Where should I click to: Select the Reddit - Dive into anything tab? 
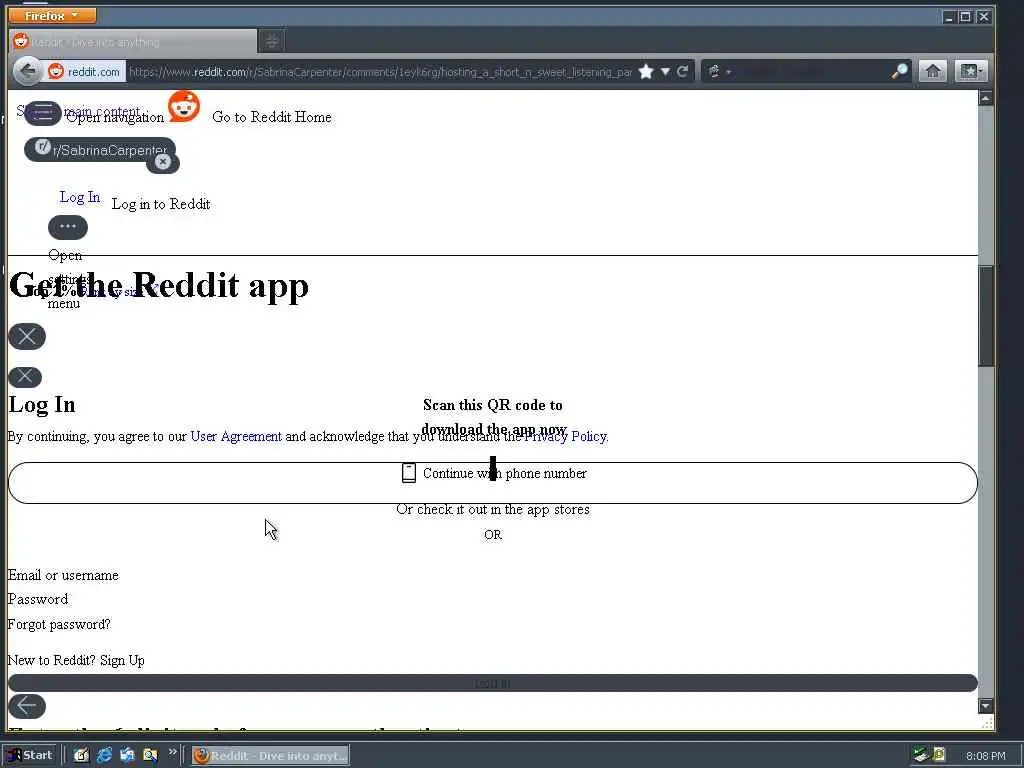point(134,42)
